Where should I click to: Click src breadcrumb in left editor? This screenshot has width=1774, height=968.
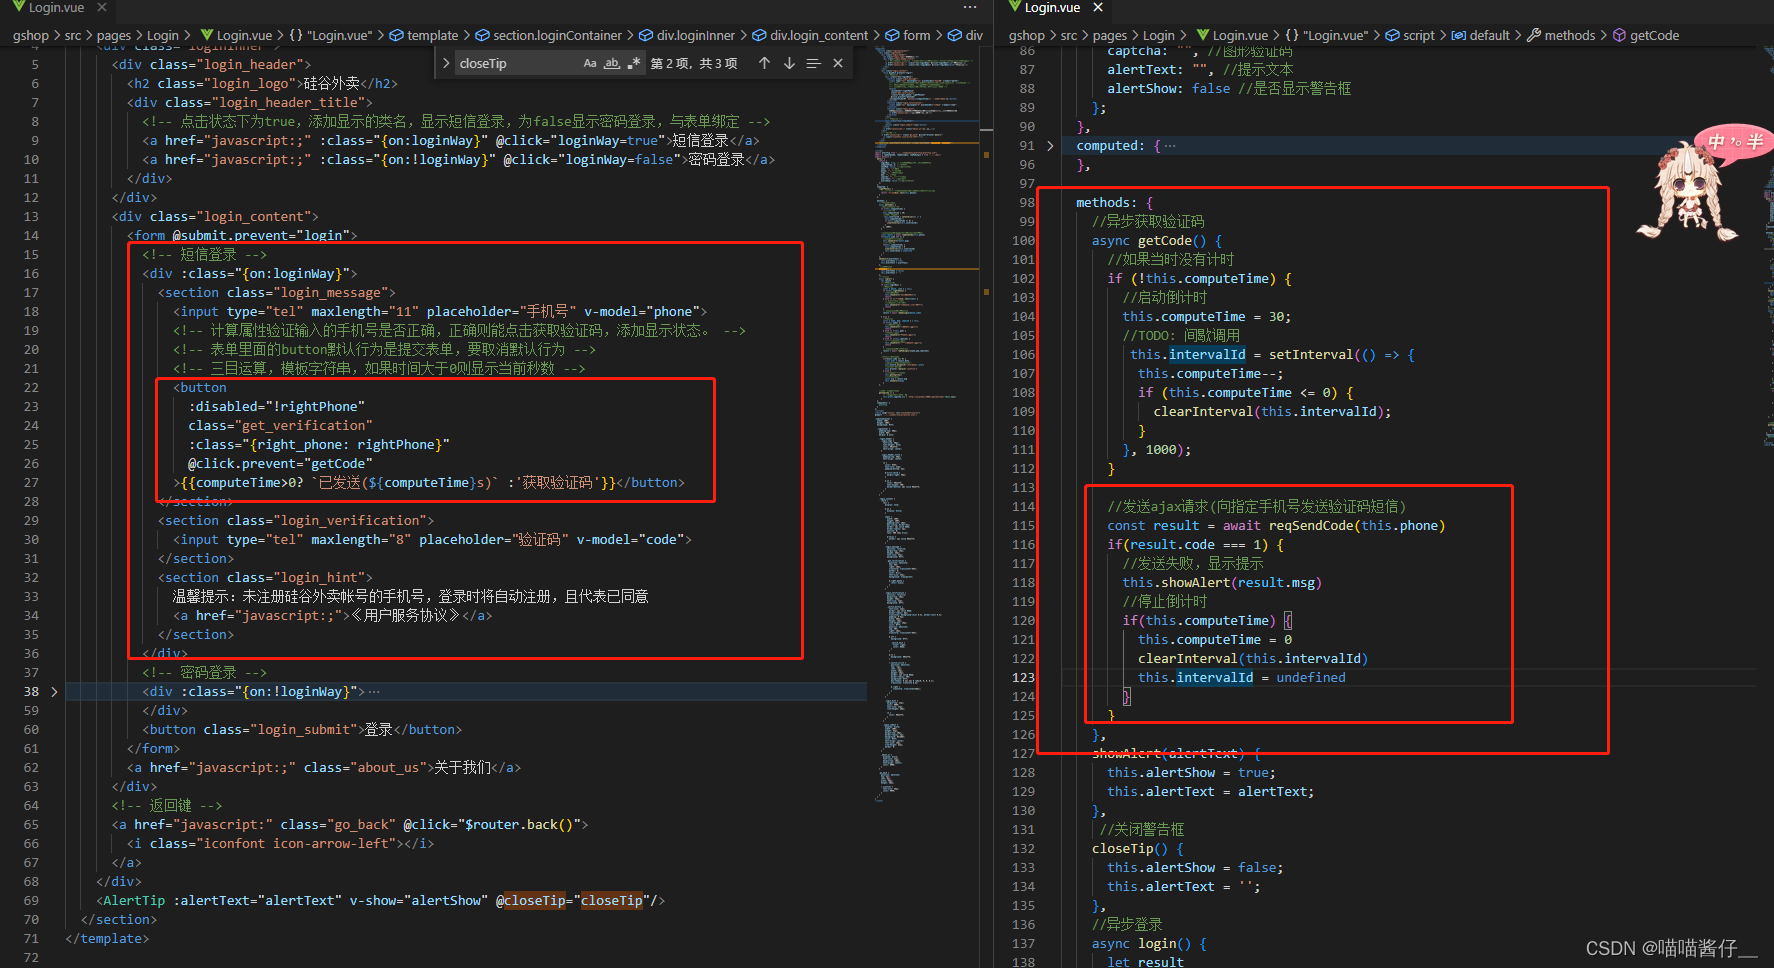(73, 35)
